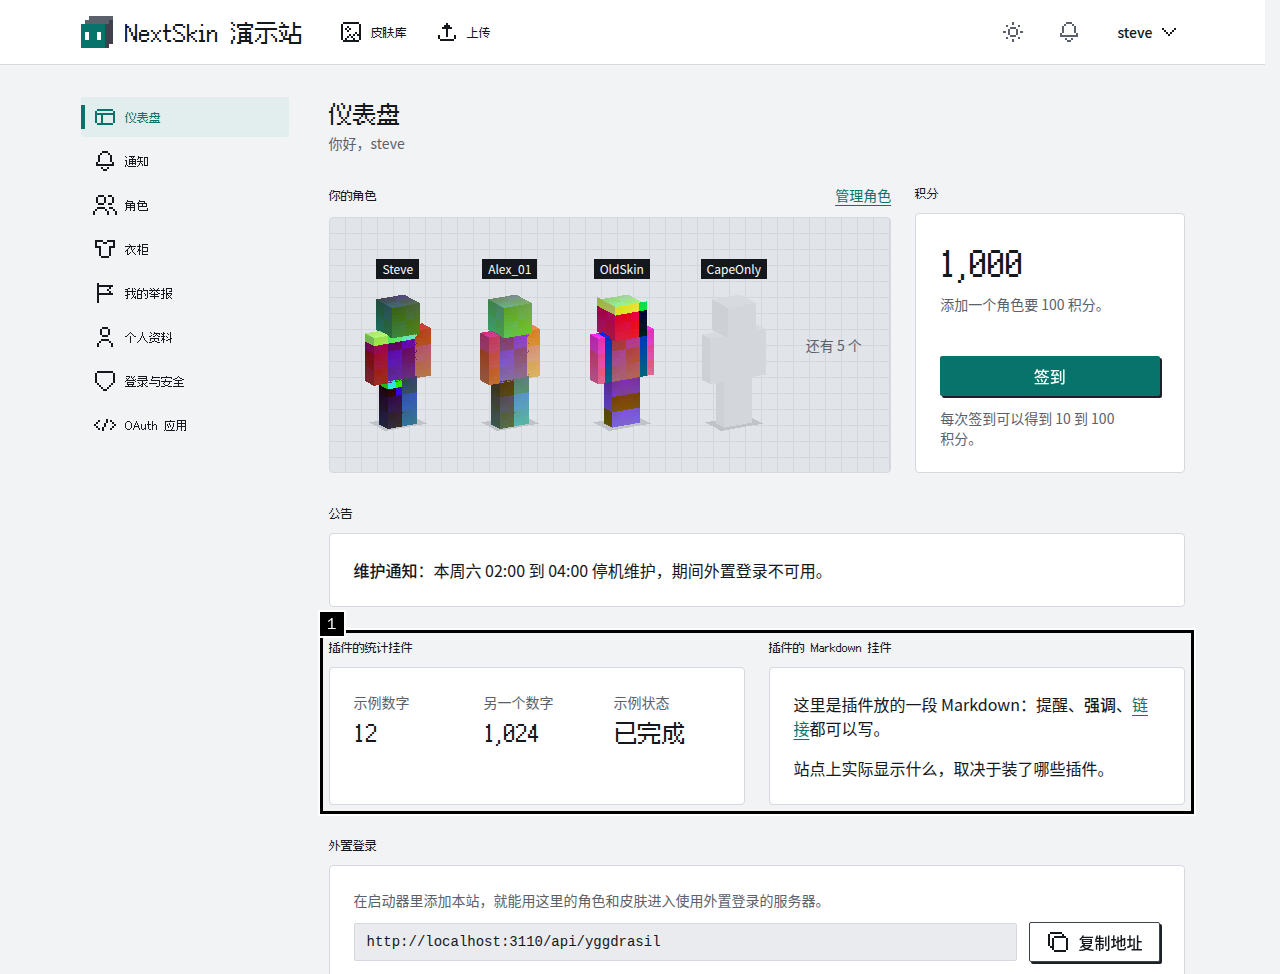Click the 链接 link in Markdown widget
Viewport: 1280px width, 974px height.
(1140, 705)
